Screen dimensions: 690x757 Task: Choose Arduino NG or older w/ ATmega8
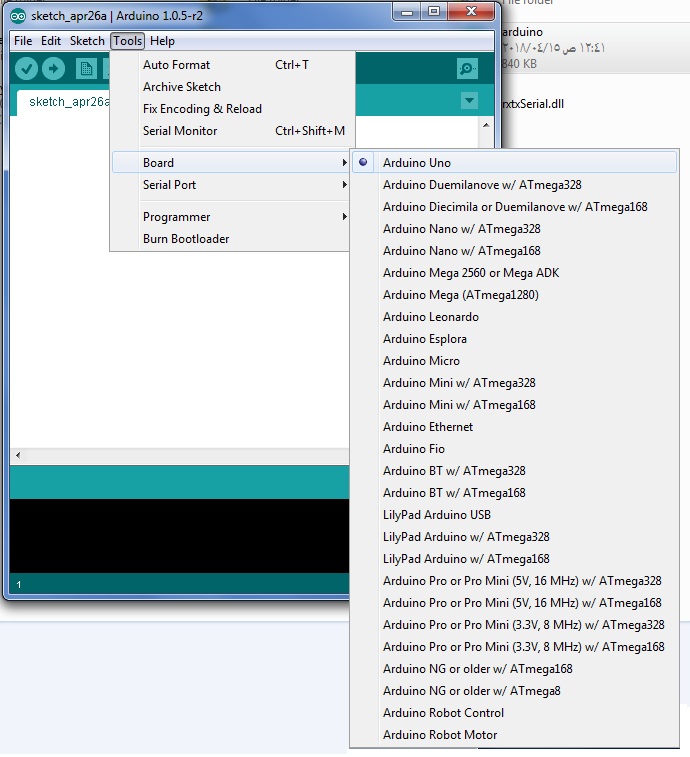click(514, 691)
